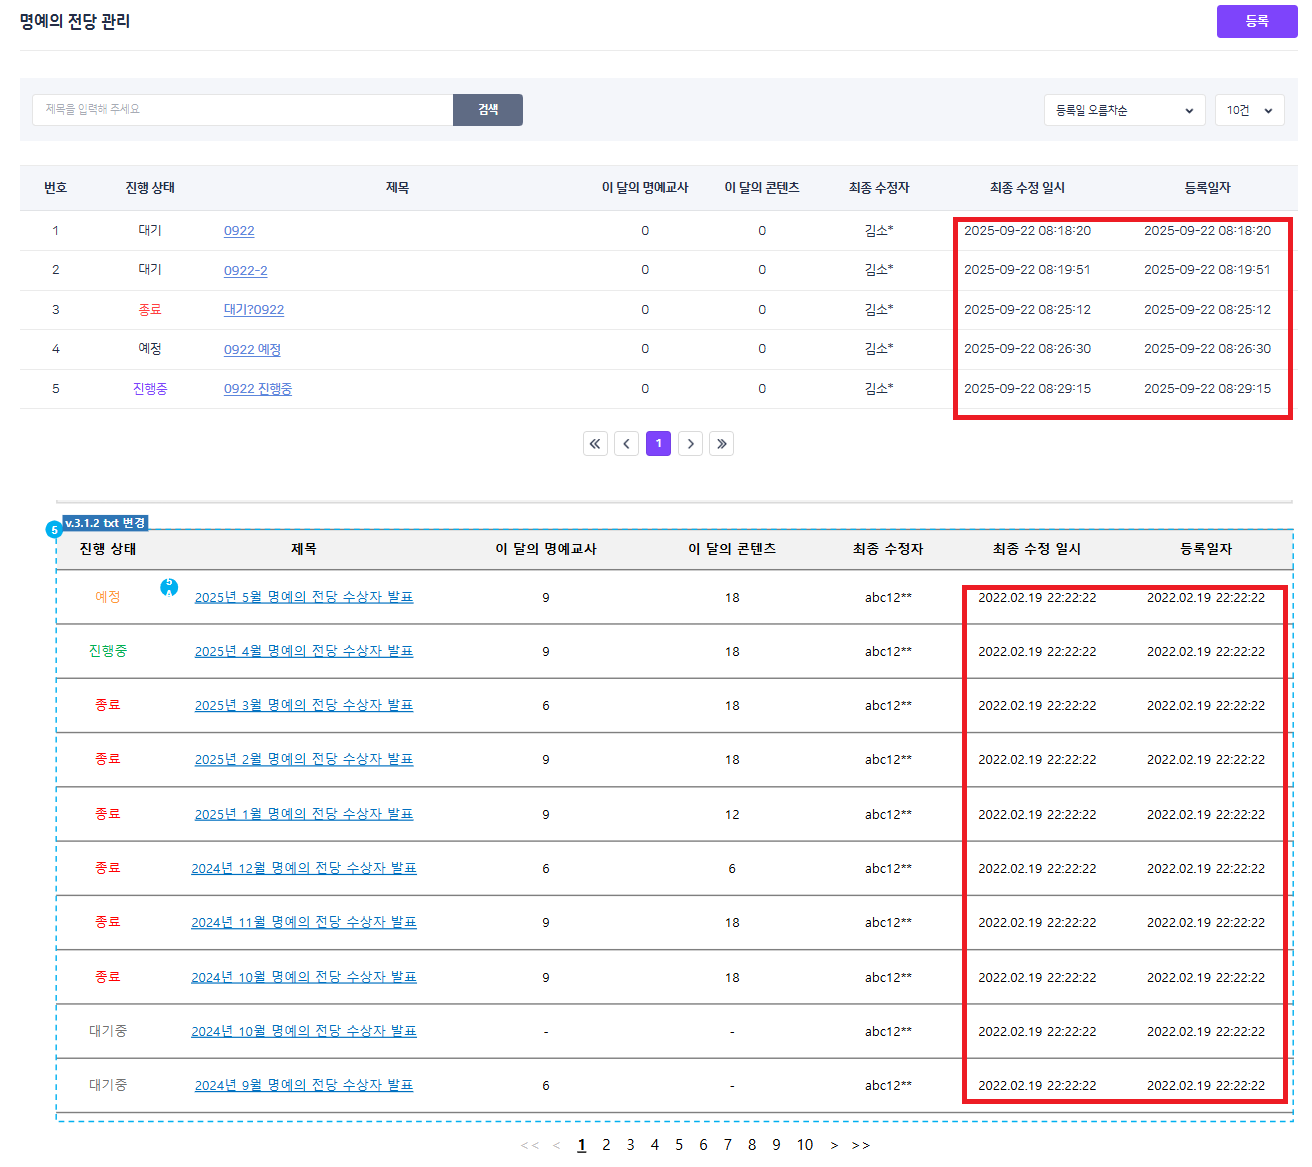Click bottom pagination next > arrow
The height and width of the screenshot is (1167, 1312).
click(834, 1145)
